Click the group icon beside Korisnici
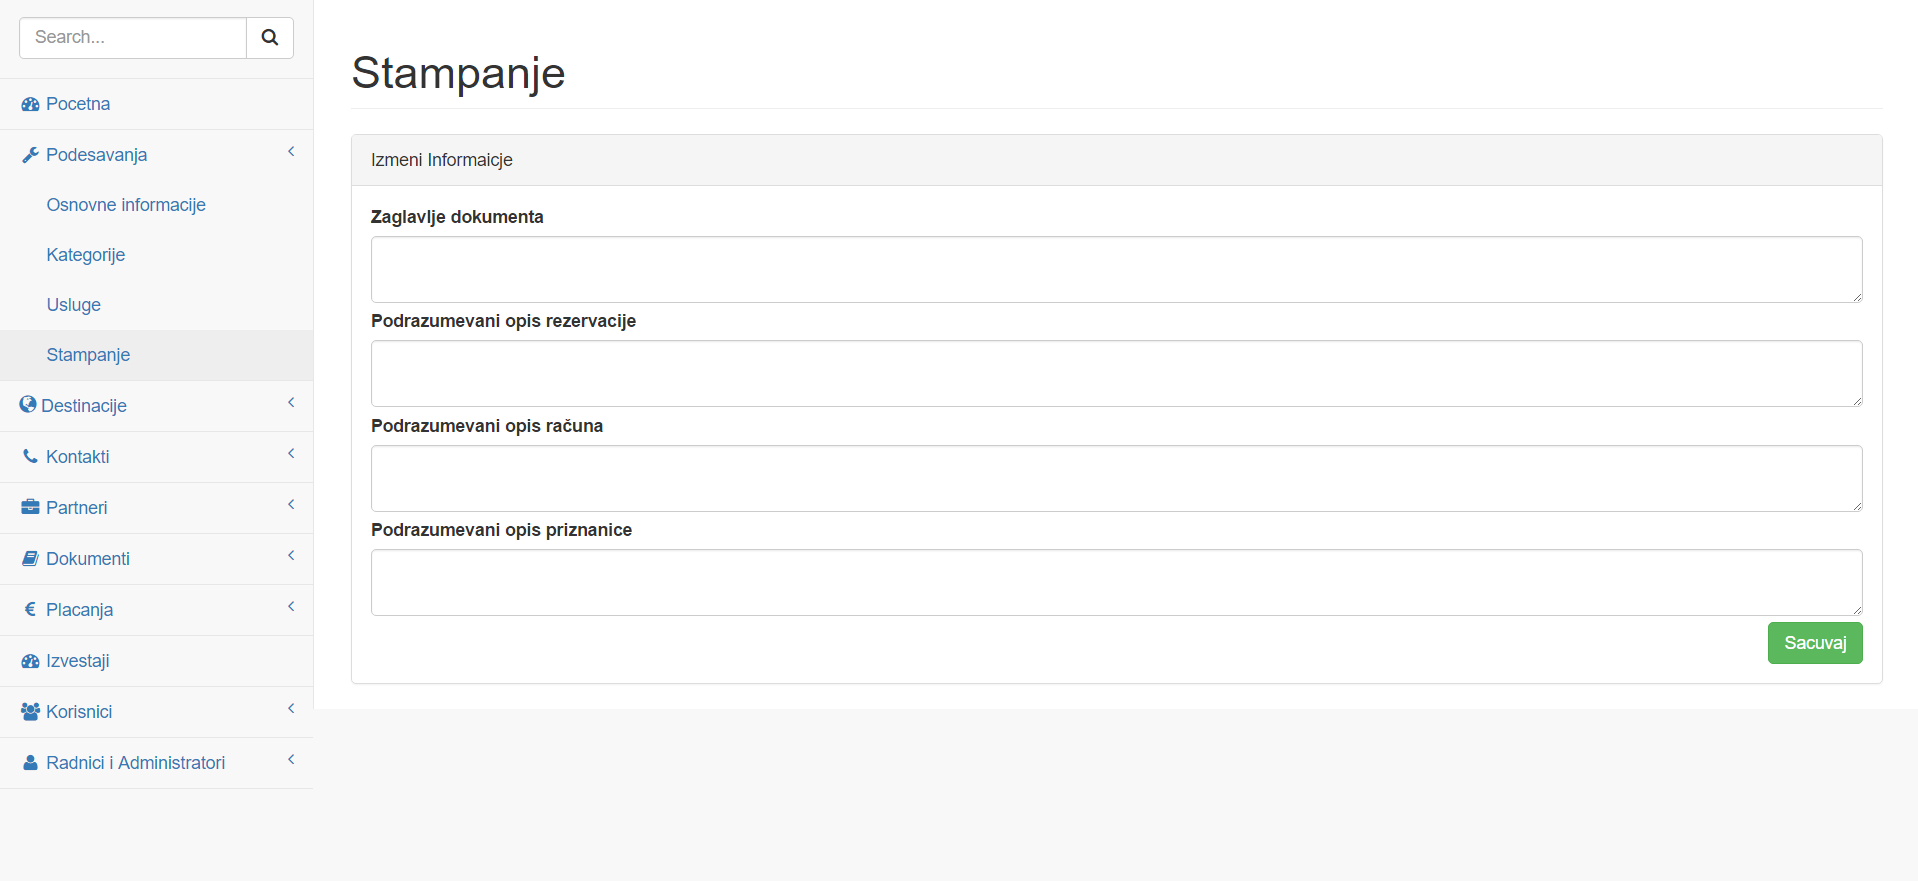 point(30,711)
